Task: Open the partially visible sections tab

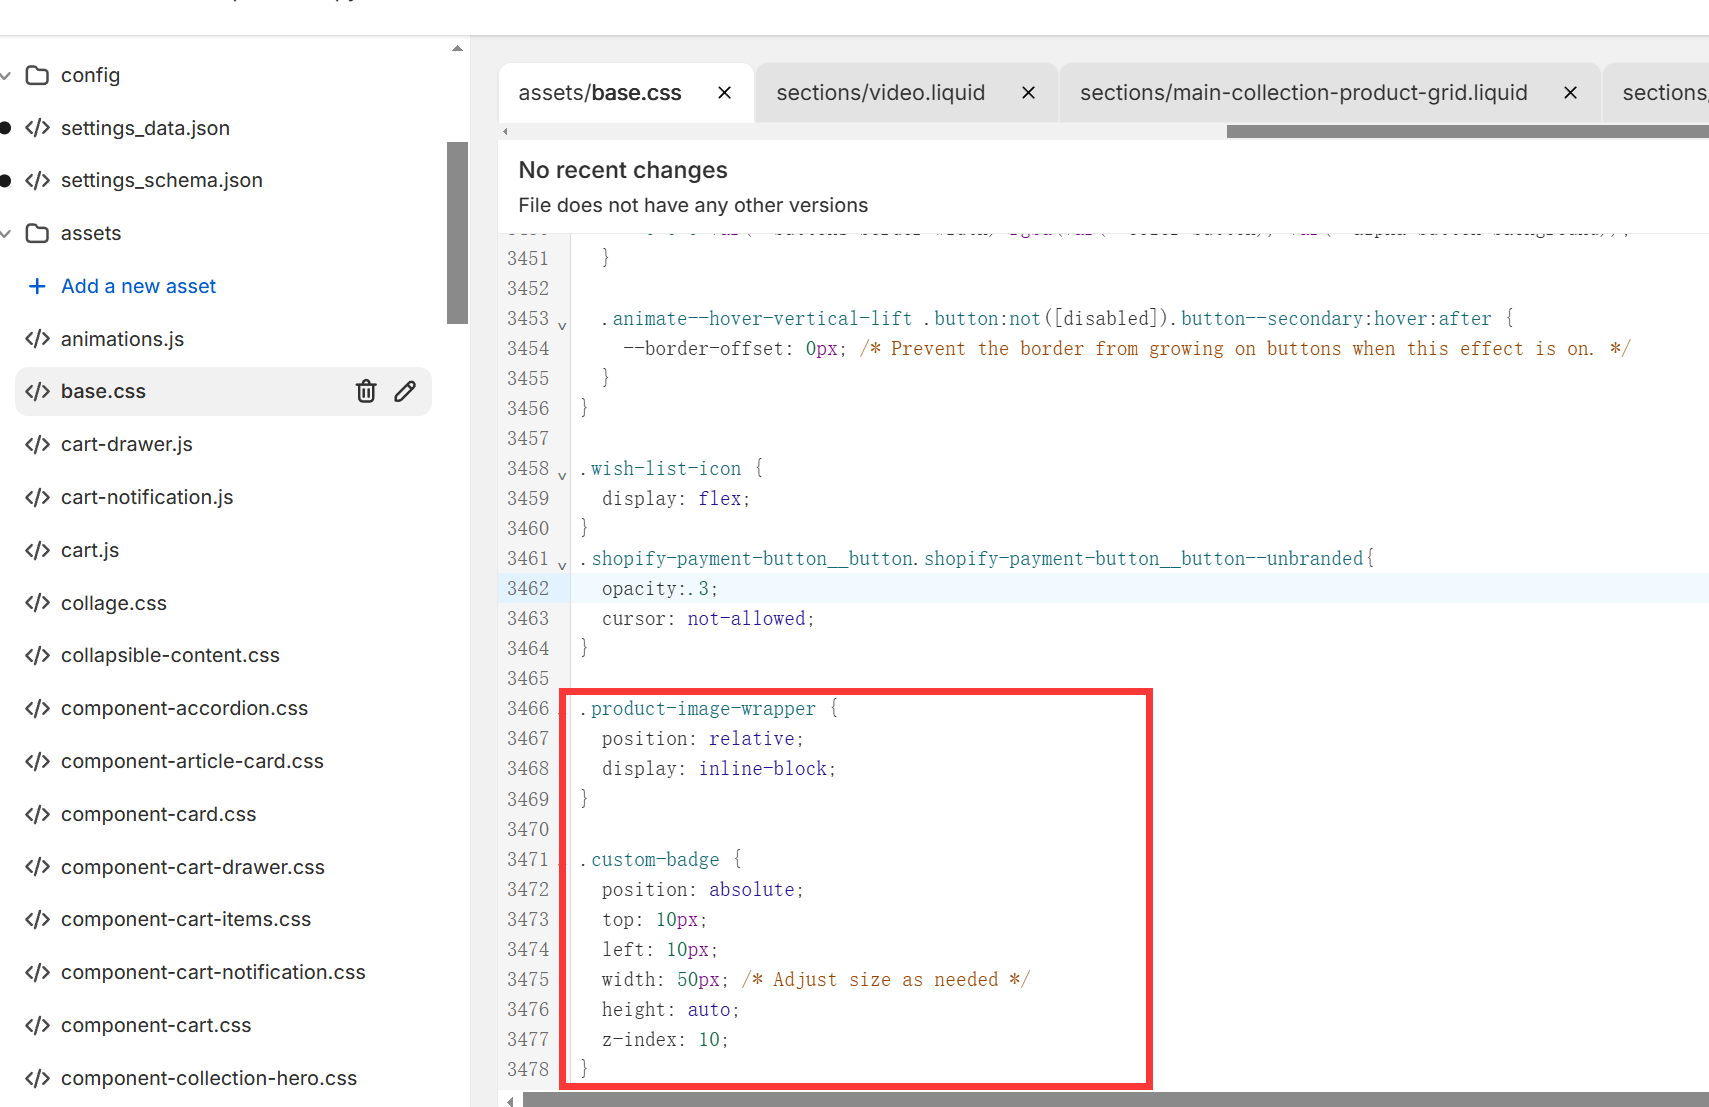Action: click(x=1665, y=93)
